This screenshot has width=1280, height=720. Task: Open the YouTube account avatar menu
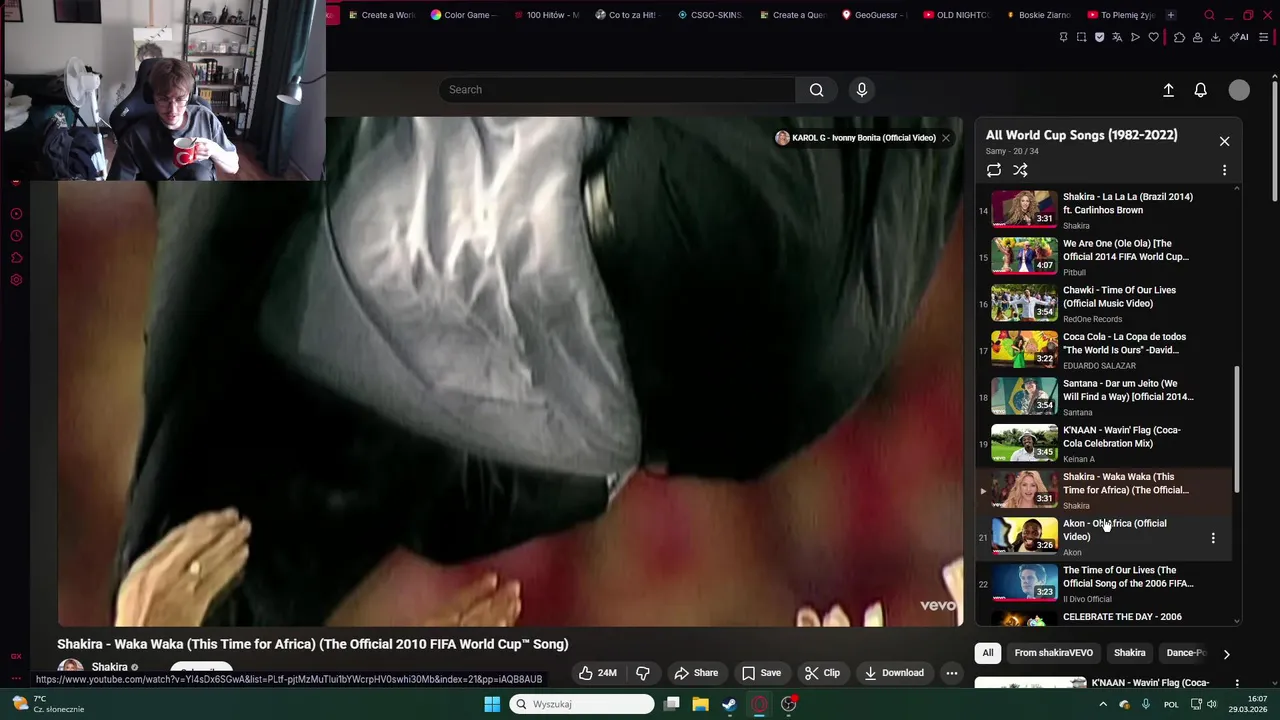tap(1239, 90)
